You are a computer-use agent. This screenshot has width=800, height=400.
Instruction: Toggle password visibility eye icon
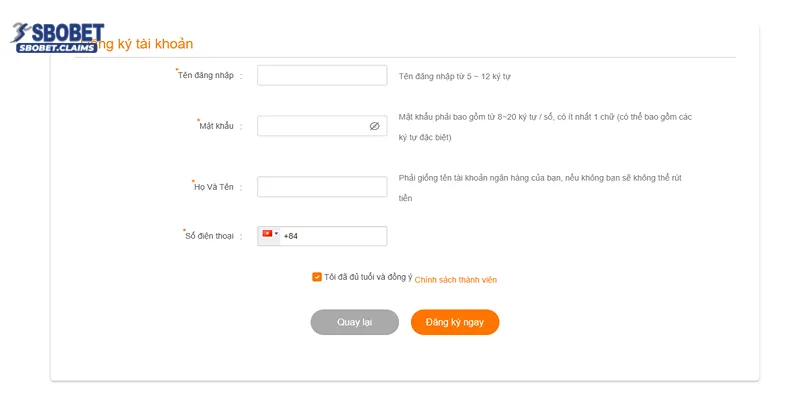click(374, 127)
